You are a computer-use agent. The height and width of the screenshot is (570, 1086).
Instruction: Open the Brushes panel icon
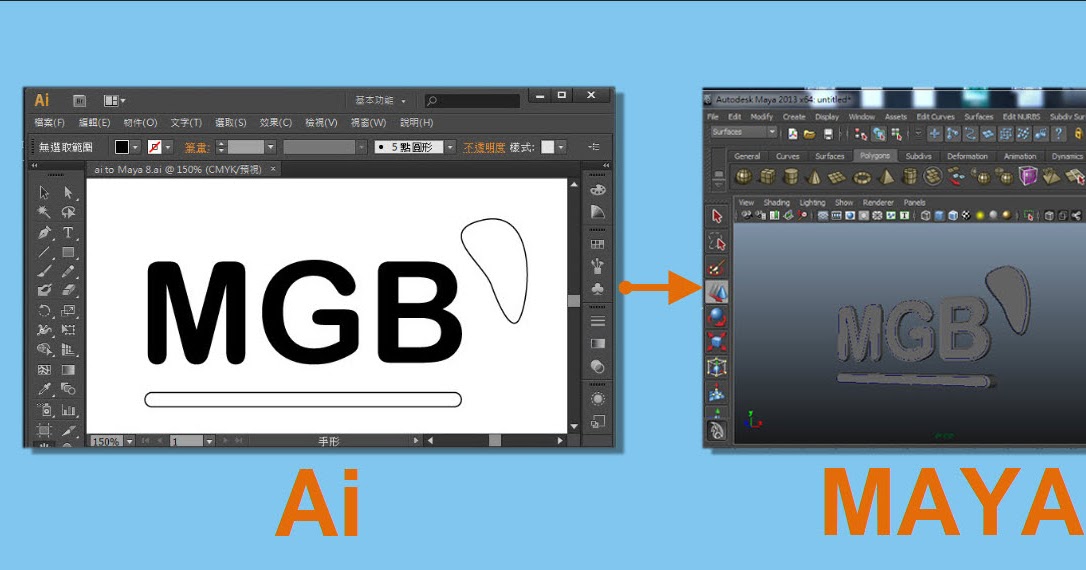(598, 266)
